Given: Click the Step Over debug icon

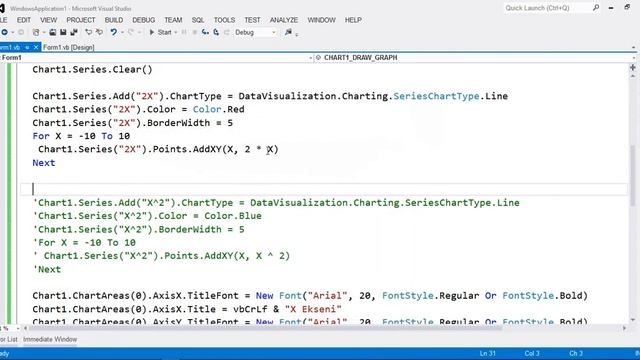Looking at the screenshot, I should tap(216, 32).
